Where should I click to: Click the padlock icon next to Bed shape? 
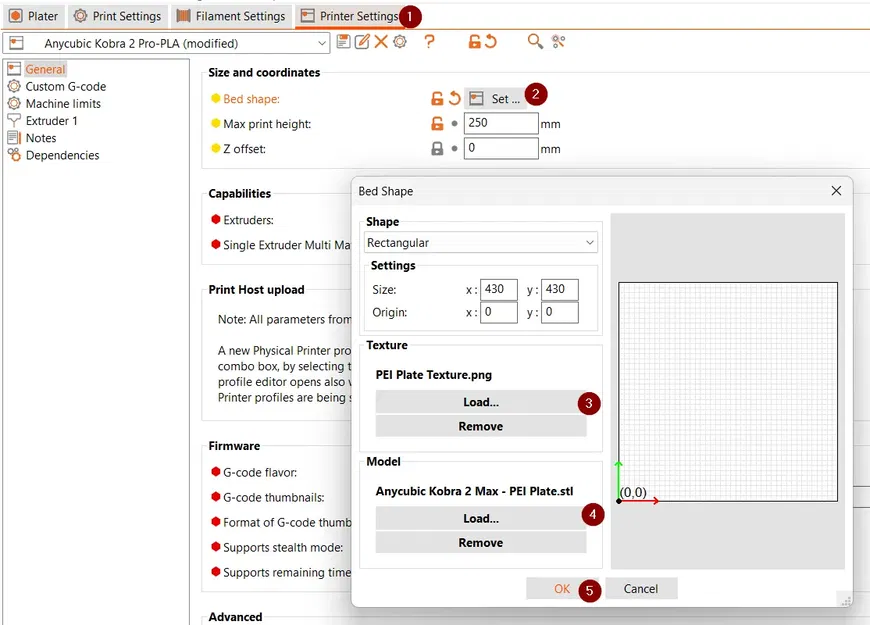click(437, 99)
